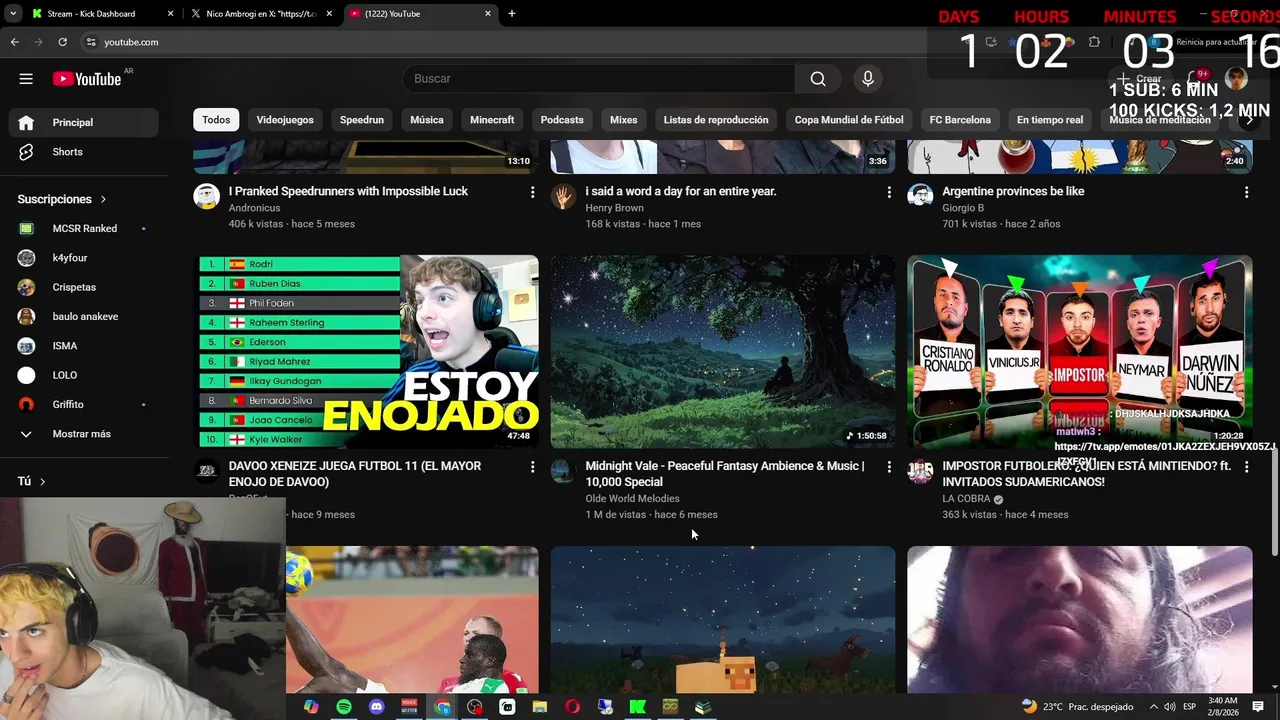Open baulo anakeve subscription
Screen dimensions: 1280x720
point(84,317)
